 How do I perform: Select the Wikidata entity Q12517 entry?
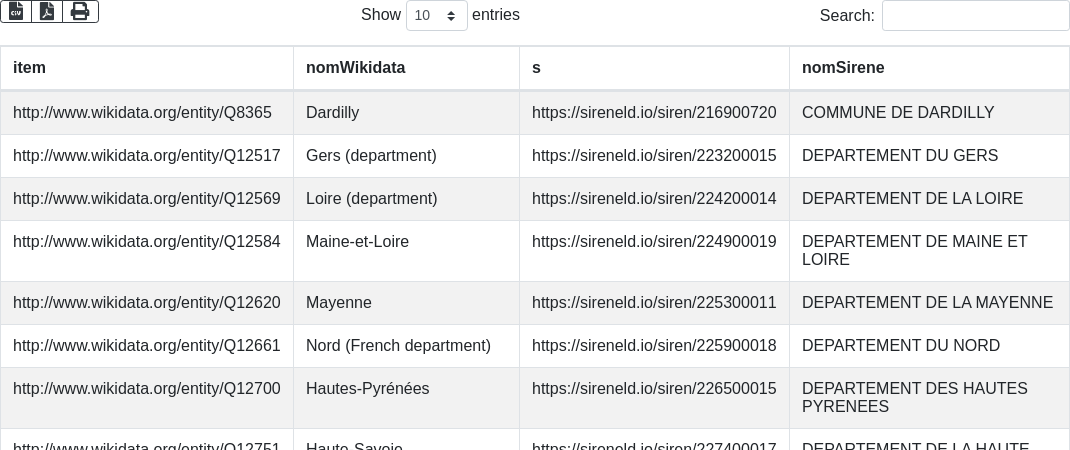tap(146, 156)
